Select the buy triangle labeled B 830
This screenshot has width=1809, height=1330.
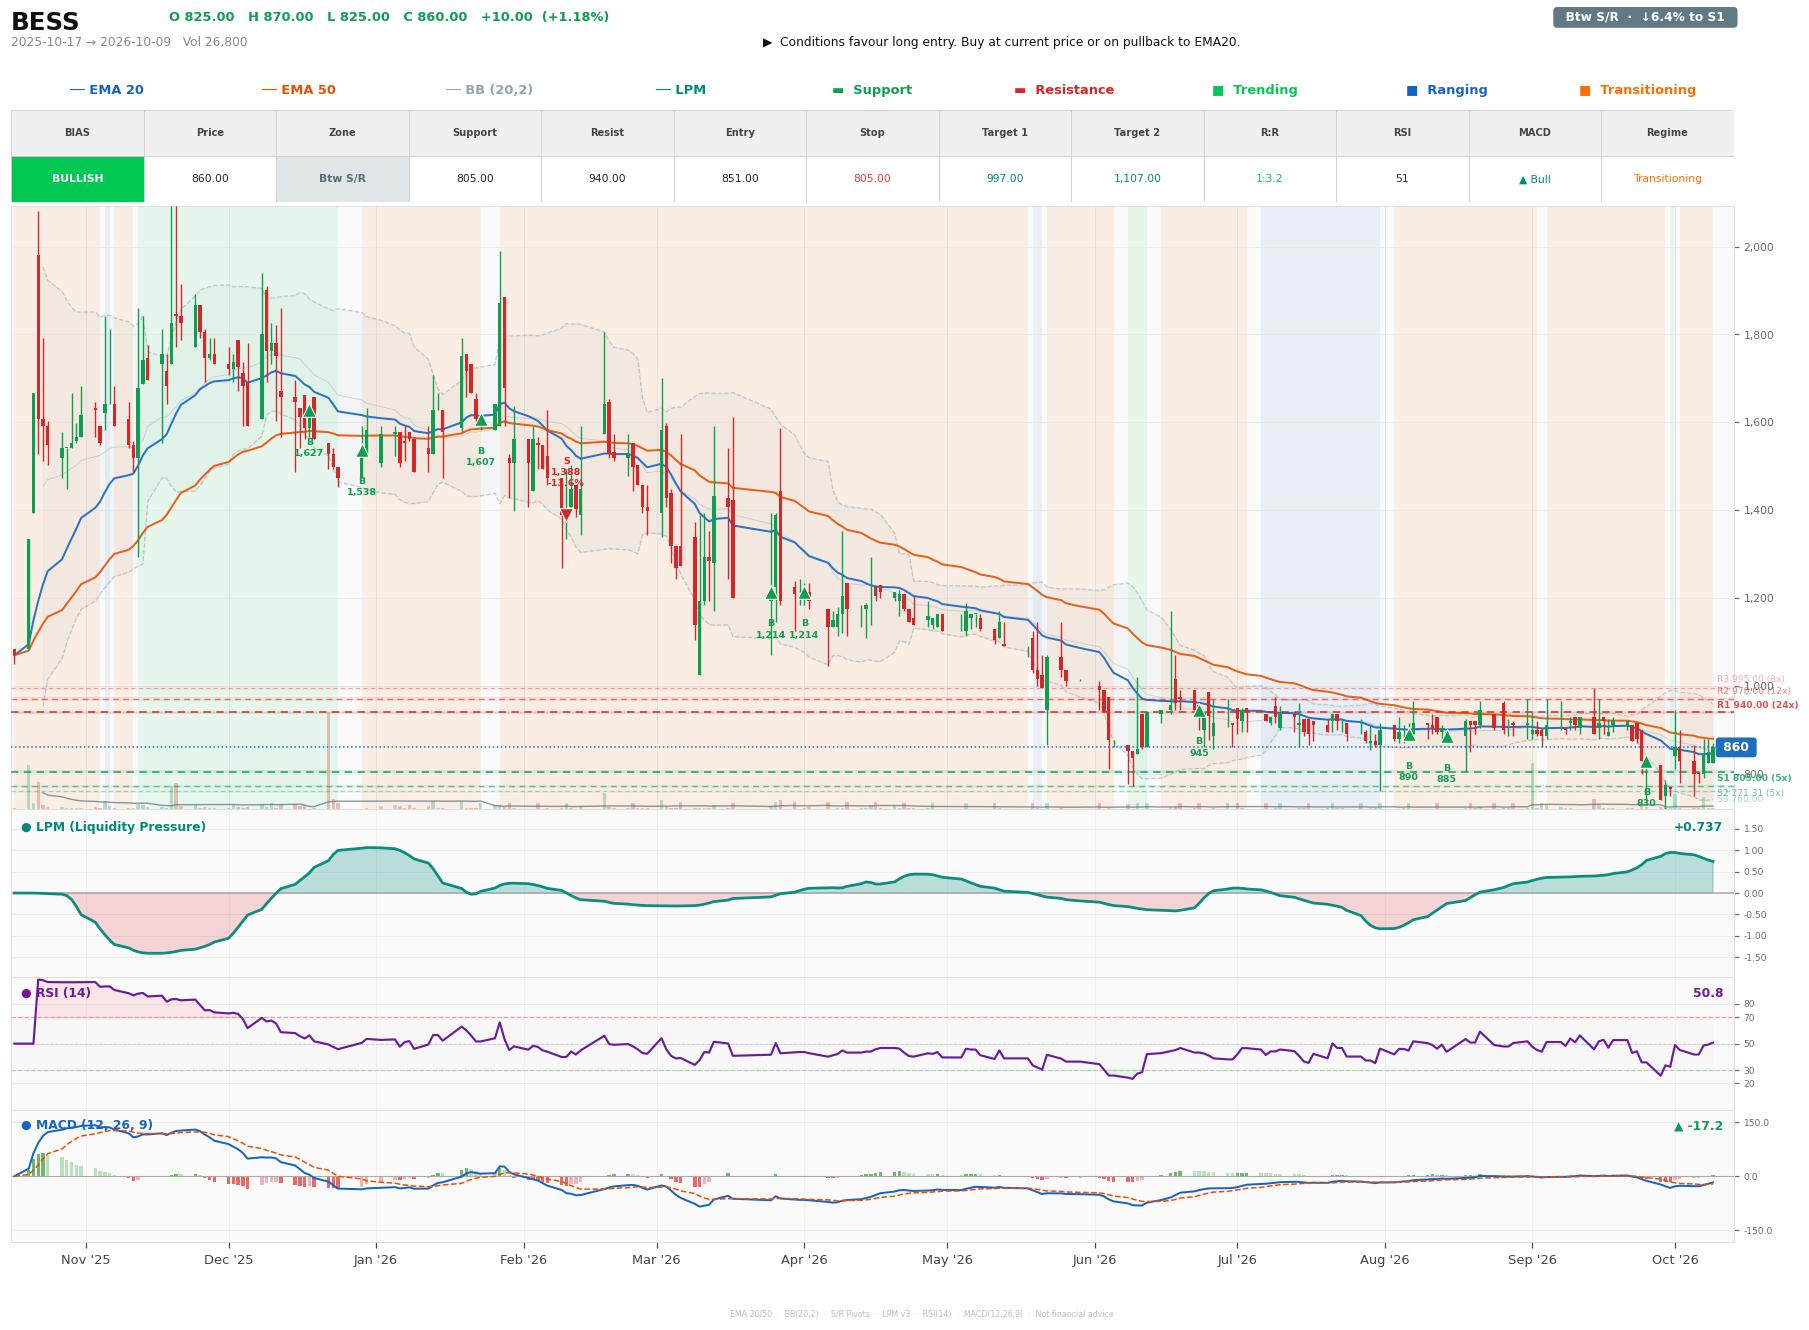(1646, 762)
